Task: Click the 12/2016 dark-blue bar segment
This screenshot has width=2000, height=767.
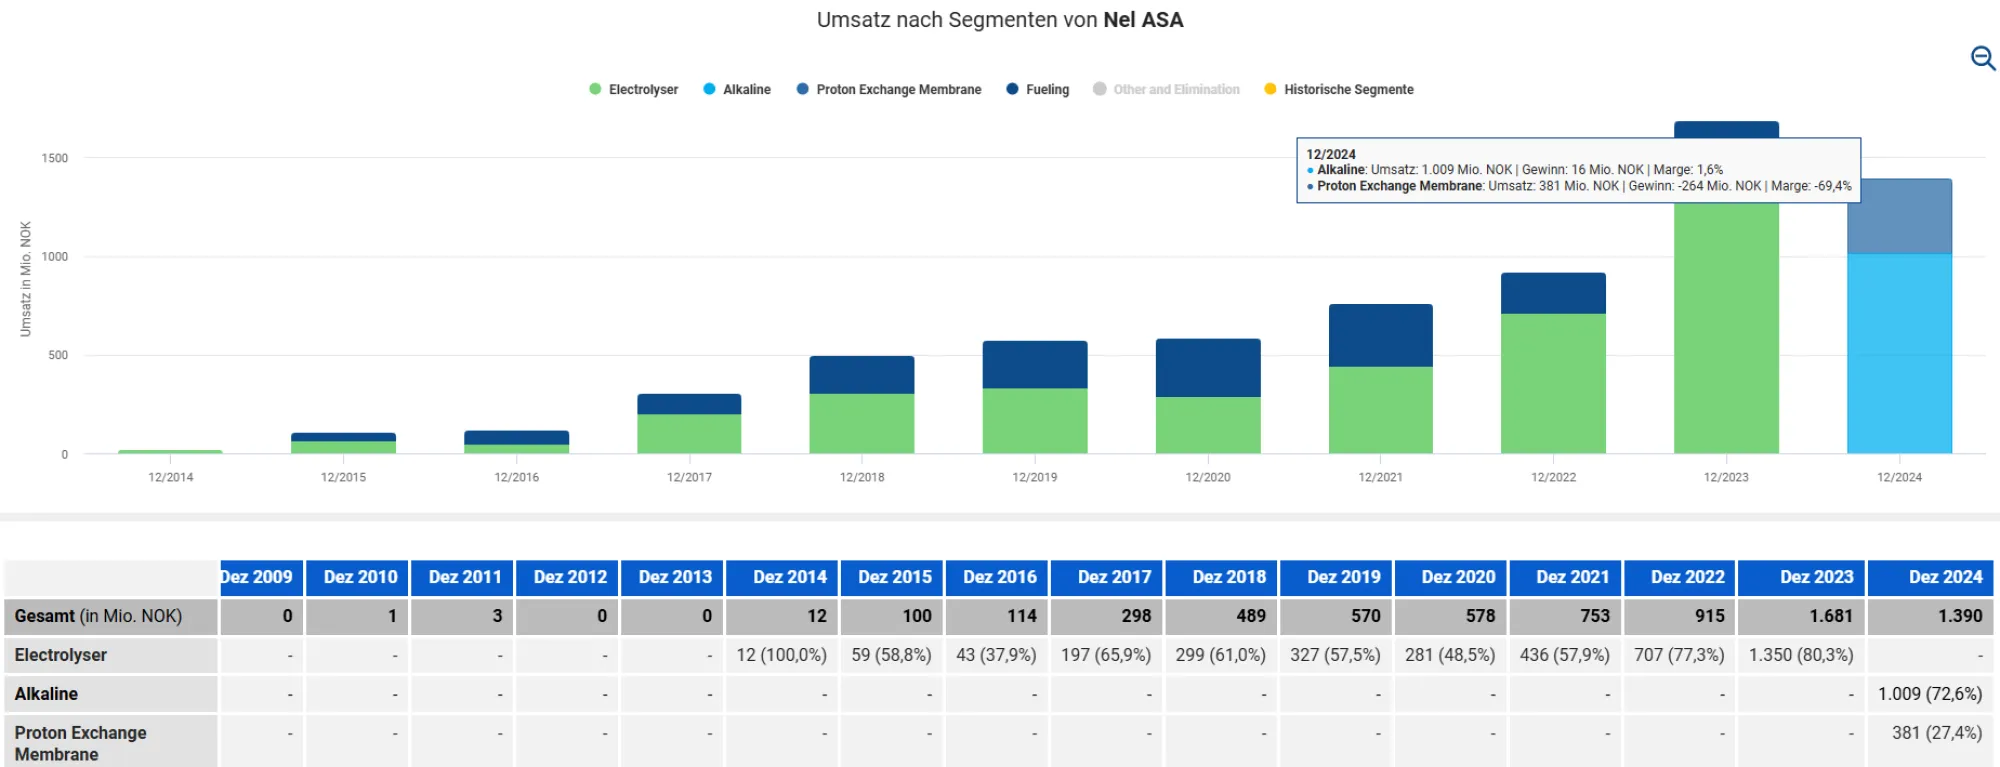Action: pyautogui.click(x=516, y=438)
